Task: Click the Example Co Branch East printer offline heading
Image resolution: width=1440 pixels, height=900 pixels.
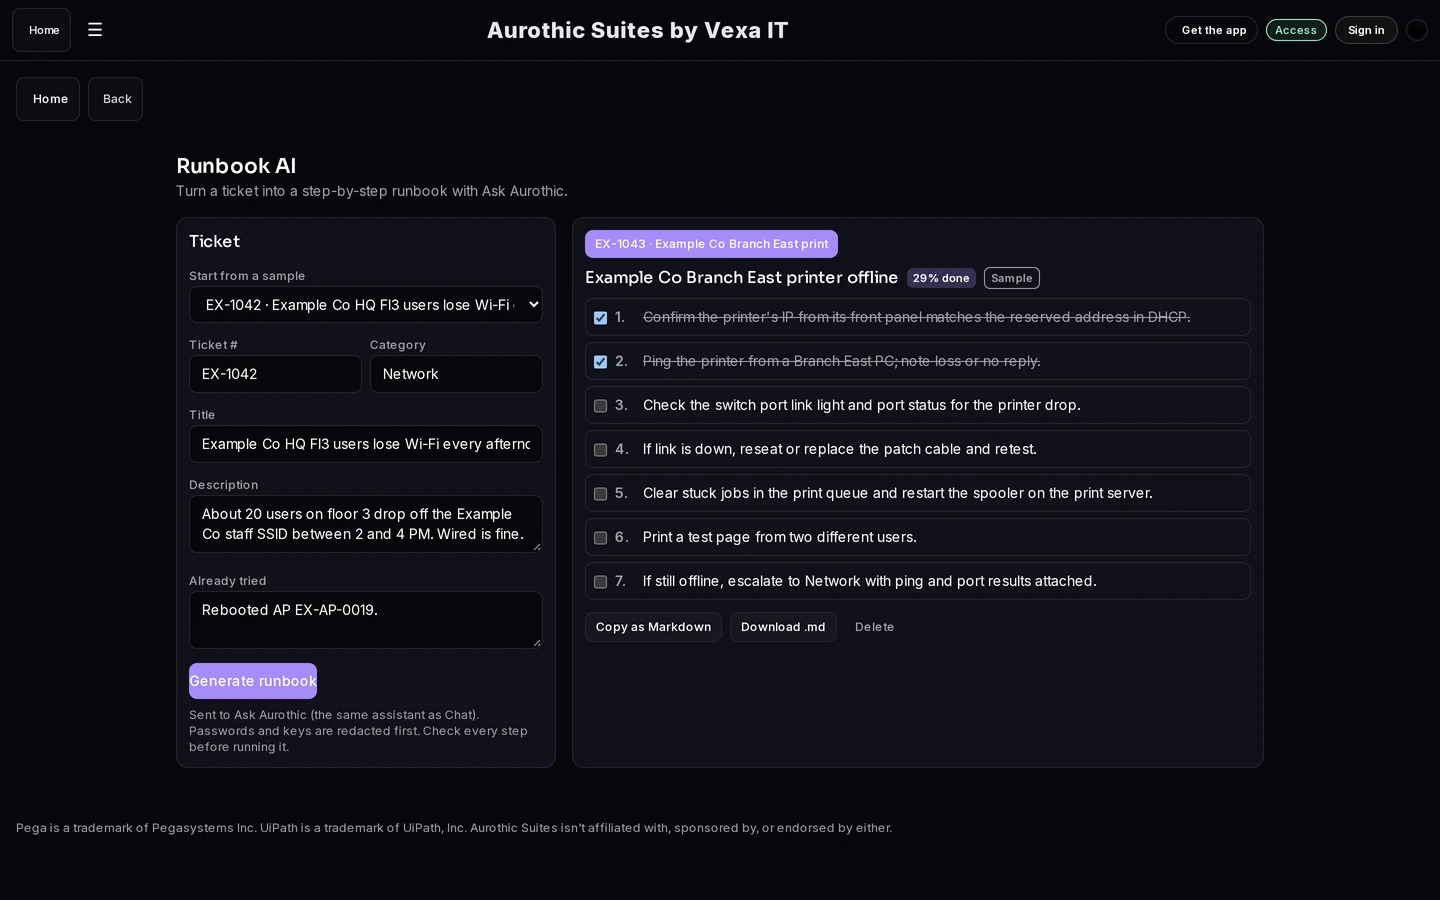Action: (x=741, y=277)
